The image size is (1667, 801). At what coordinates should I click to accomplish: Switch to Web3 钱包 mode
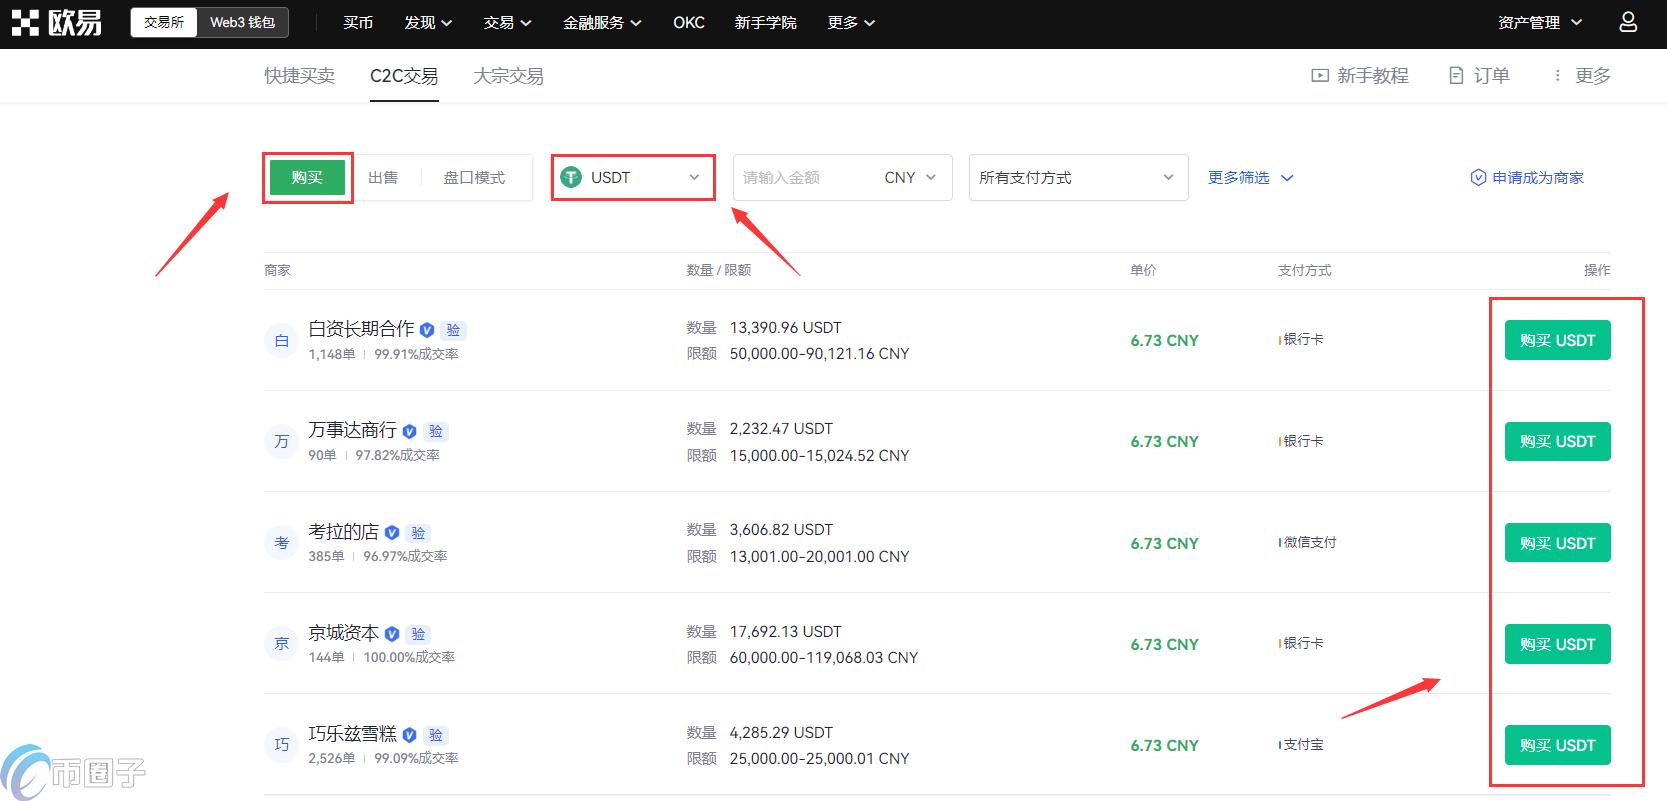(242, 22)
